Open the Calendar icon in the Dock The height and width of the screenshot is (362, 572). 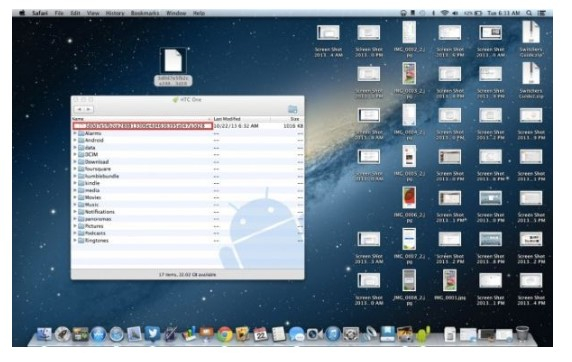(260, 334)
